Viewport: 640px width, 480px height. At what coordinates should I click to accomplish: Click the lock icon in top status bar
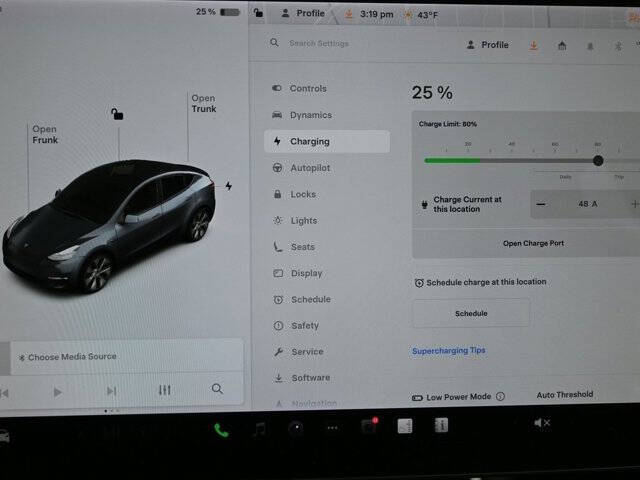coord(258,13)
